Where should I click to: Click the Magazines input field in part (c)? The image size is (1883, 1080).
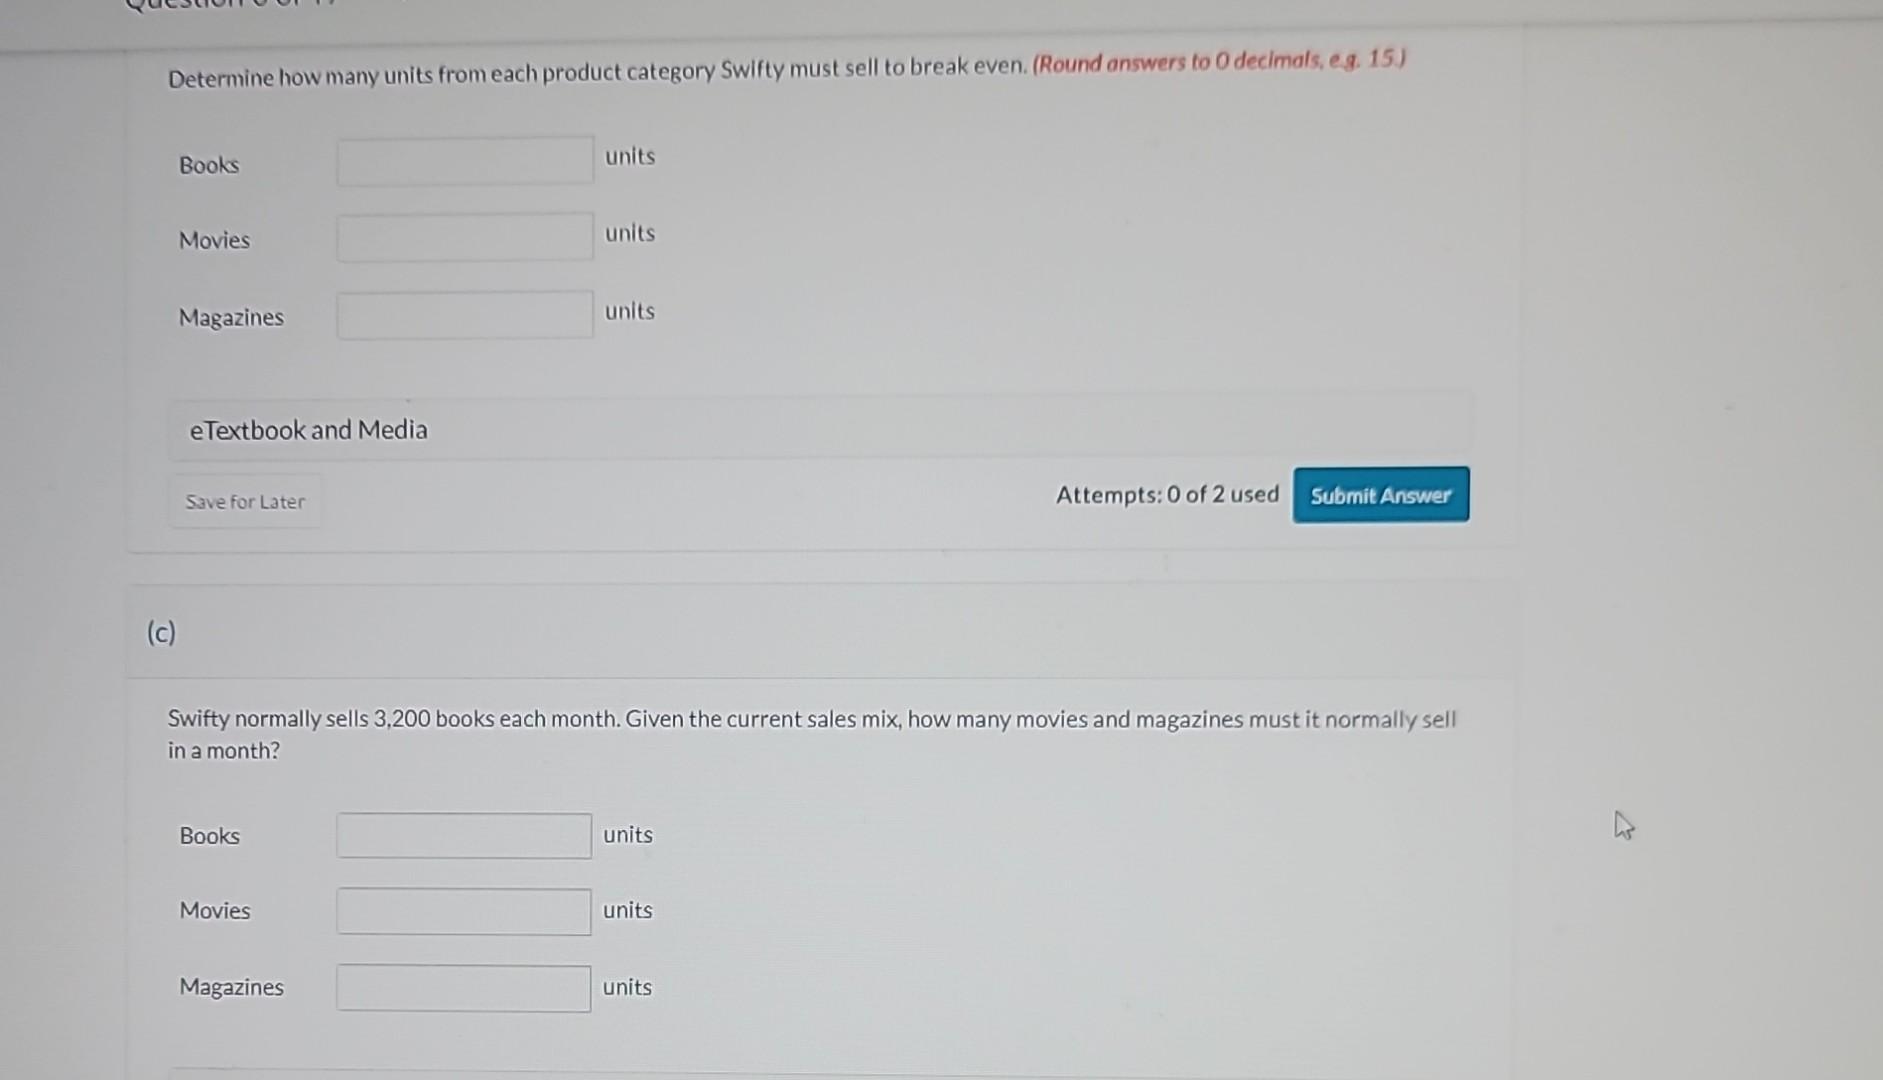pyautogui.click(x=462, y=988)
